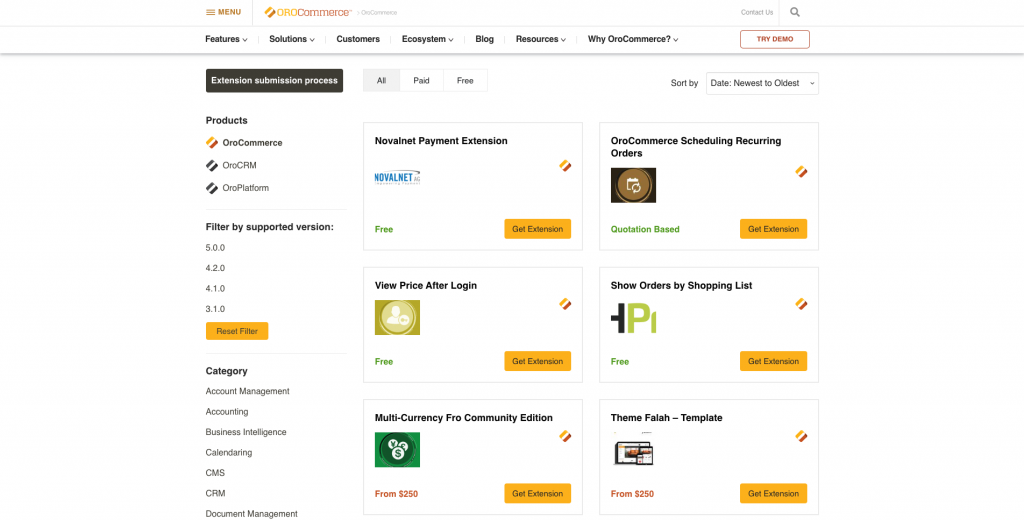Get Extension for Scheduling Recurring Orders

(x=773, y=229)
